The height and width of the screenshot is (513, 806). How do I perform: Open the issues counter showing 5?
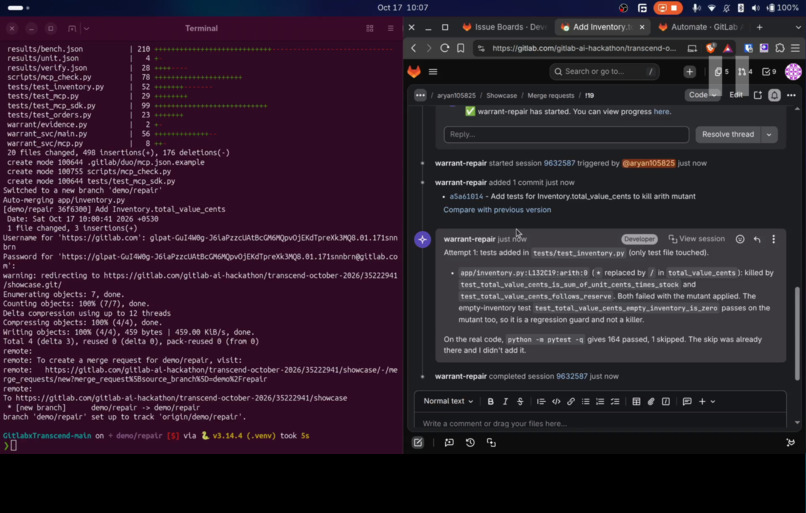click(721, 72)
